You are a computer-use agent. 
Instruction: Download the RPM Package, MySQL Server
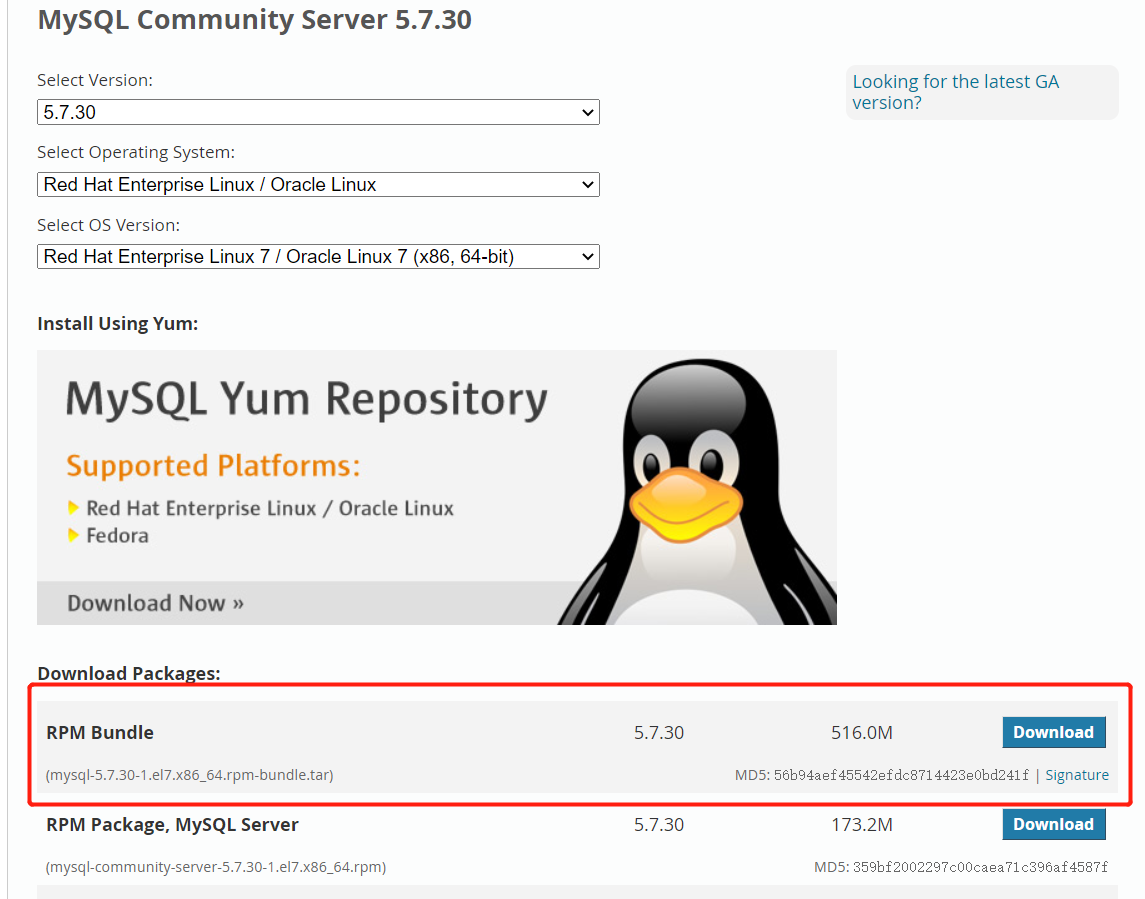(1054, 824)
